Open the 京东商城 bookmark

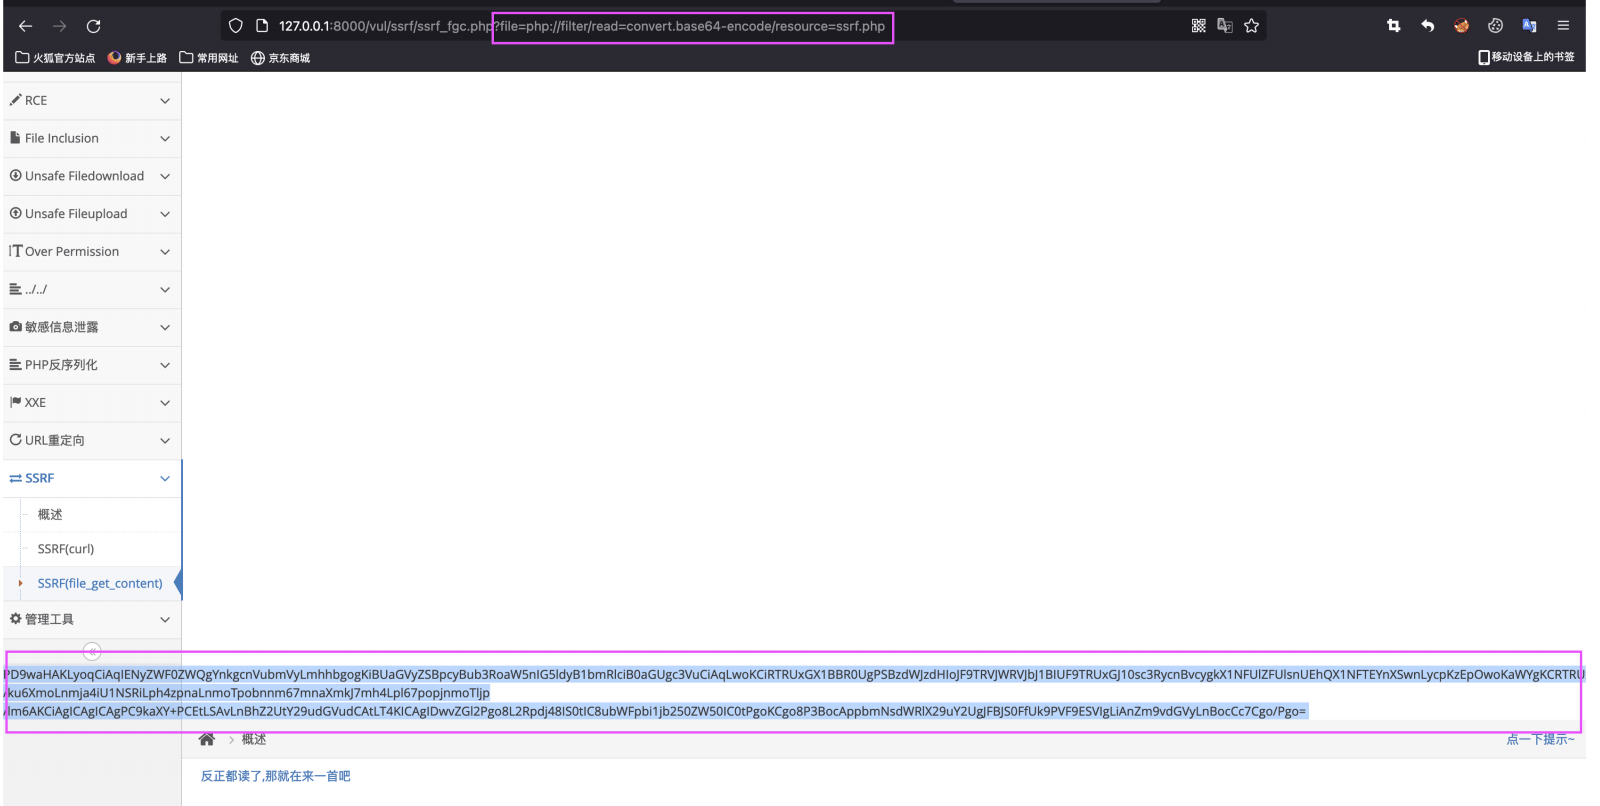tap(280, 58)
